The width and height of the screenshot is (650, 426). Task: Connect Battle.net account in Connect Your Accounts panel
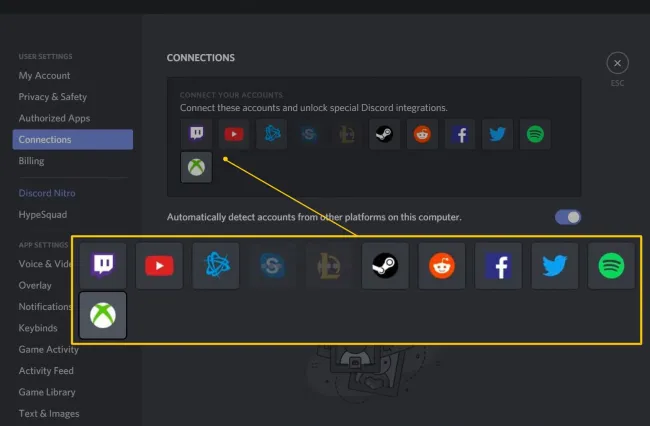click(272, 134)
